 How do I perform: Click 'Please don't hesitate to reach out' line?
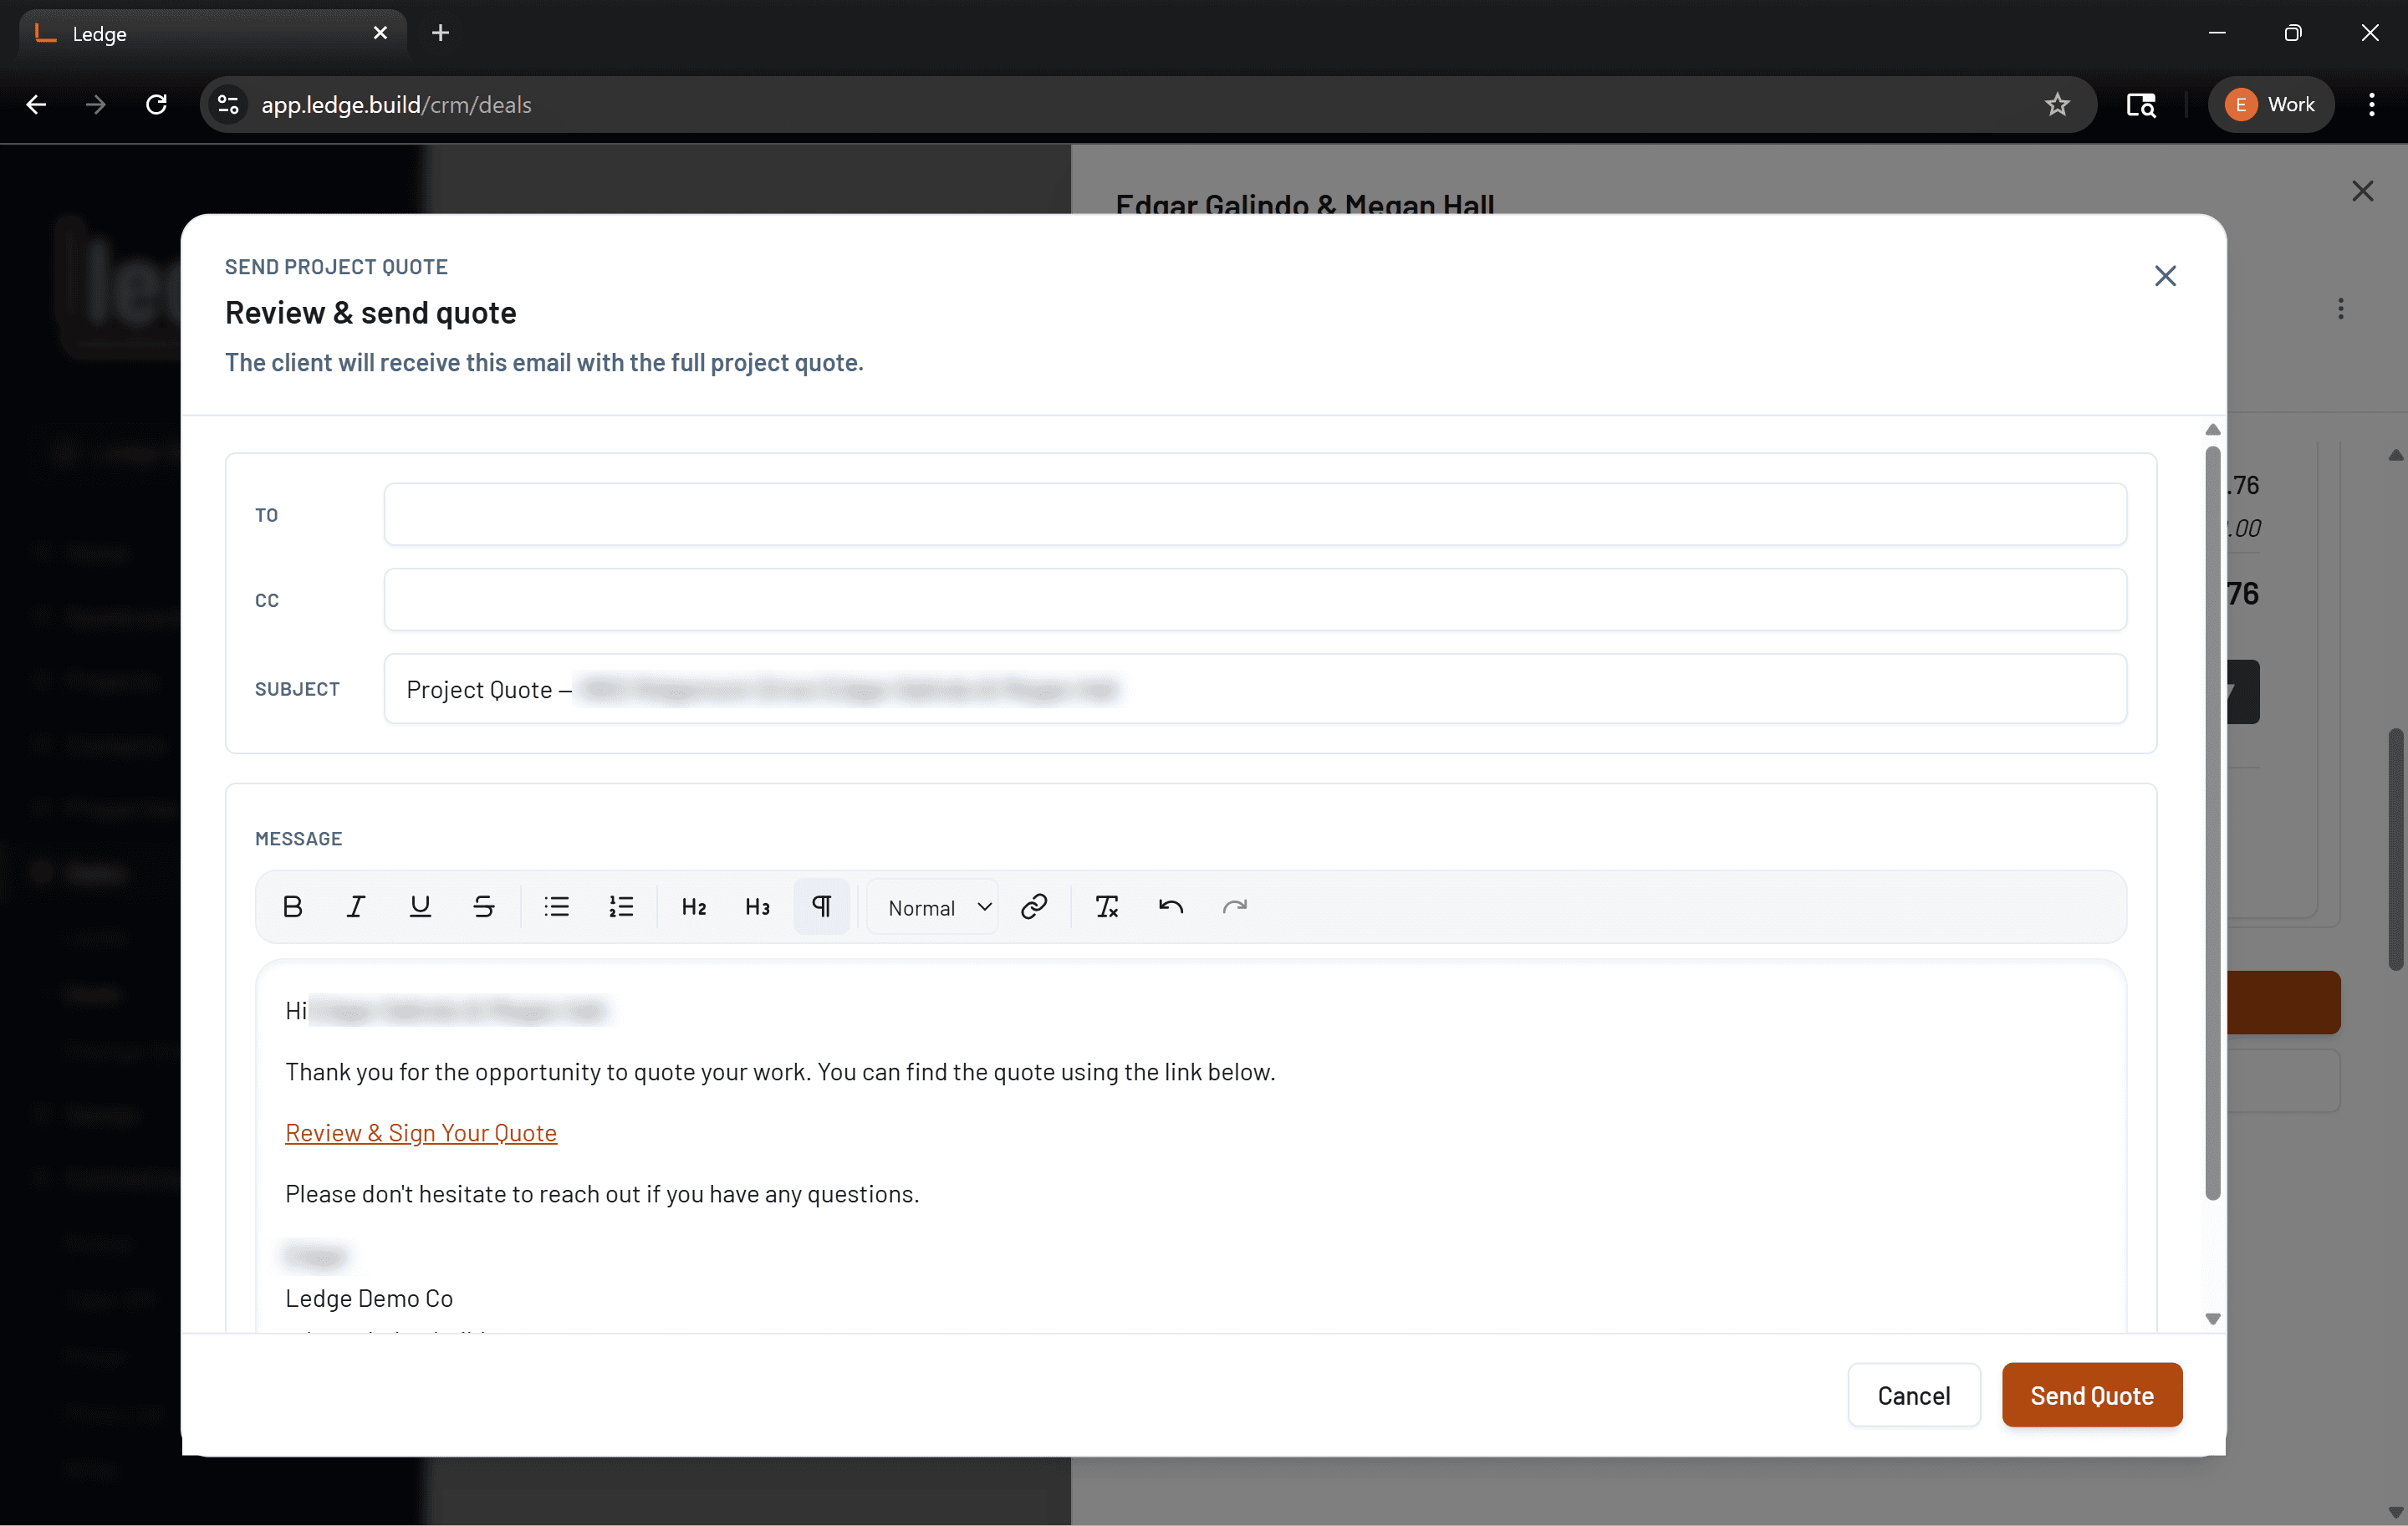[x=602, y=1194]
